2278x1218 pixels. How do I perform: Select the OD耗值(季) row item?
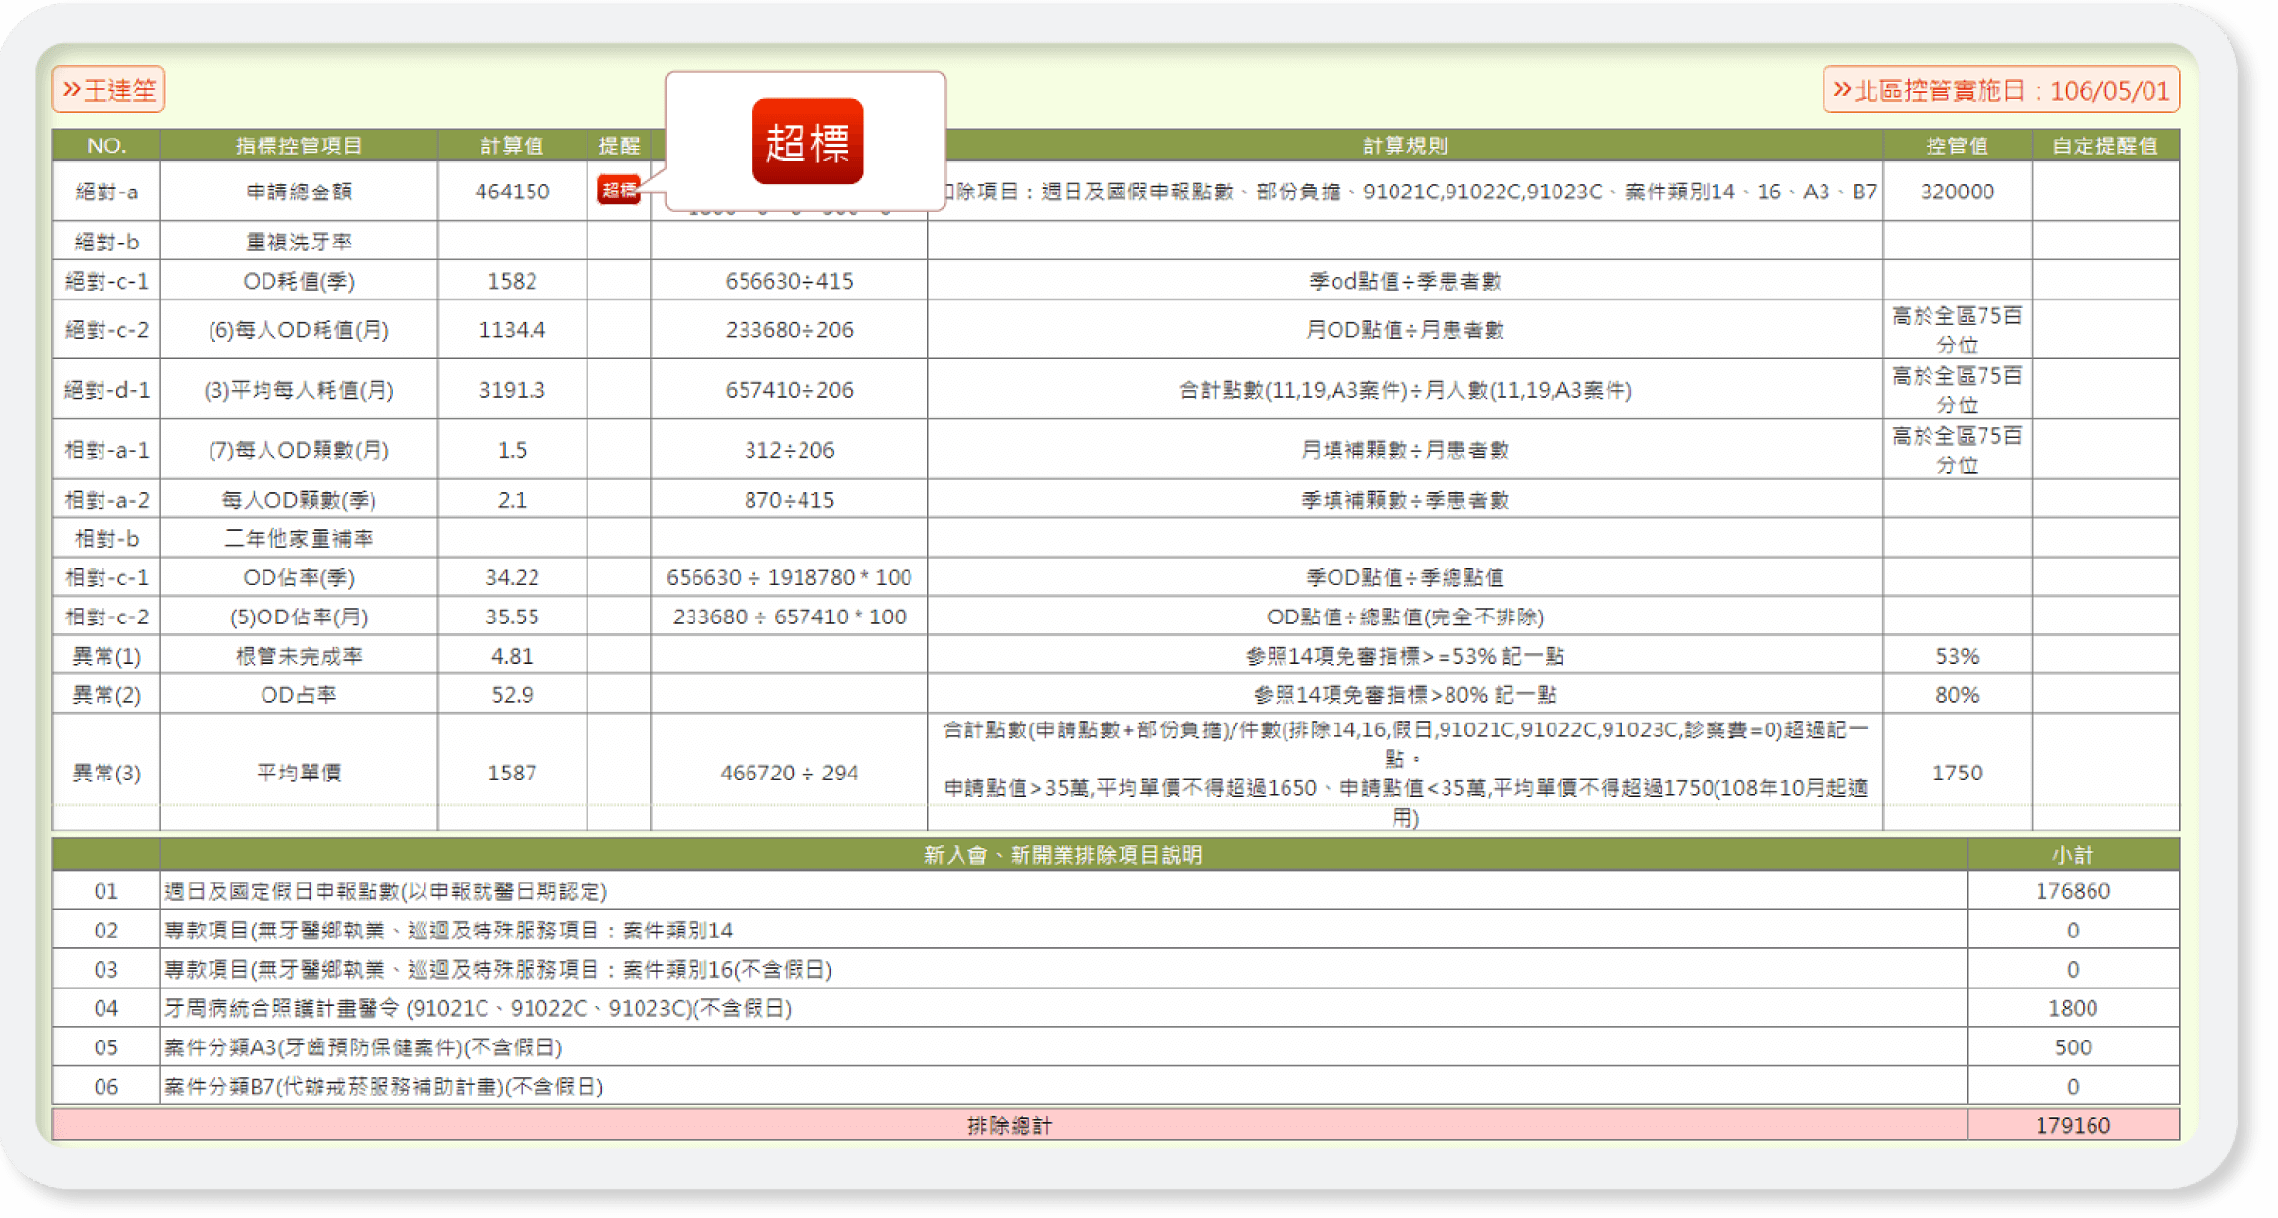pyautogui.click(x=298, y=281)
